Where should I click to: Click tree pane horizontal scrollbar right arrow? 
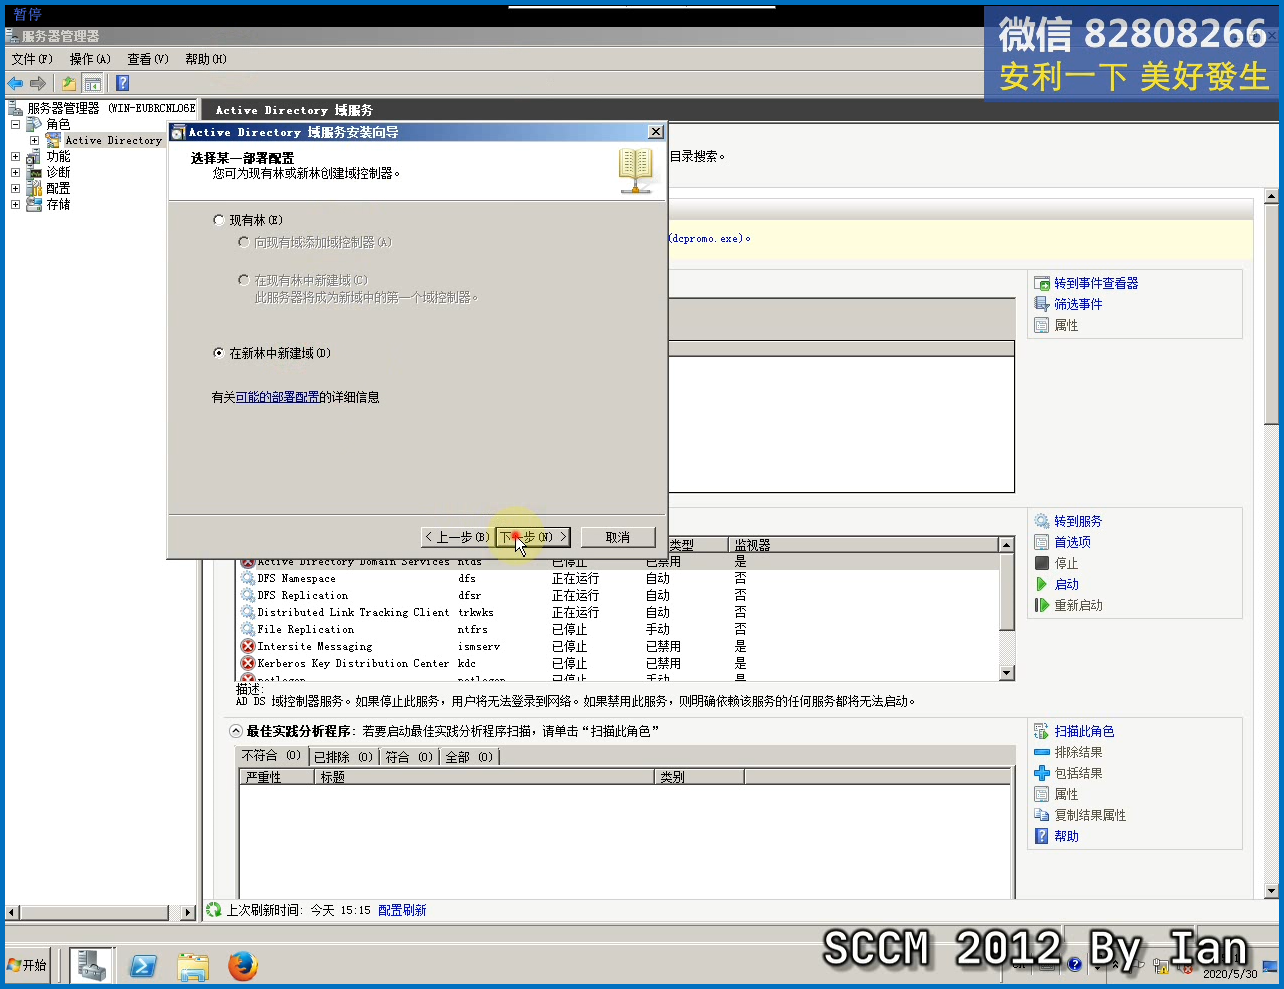(x=188, y=912)
